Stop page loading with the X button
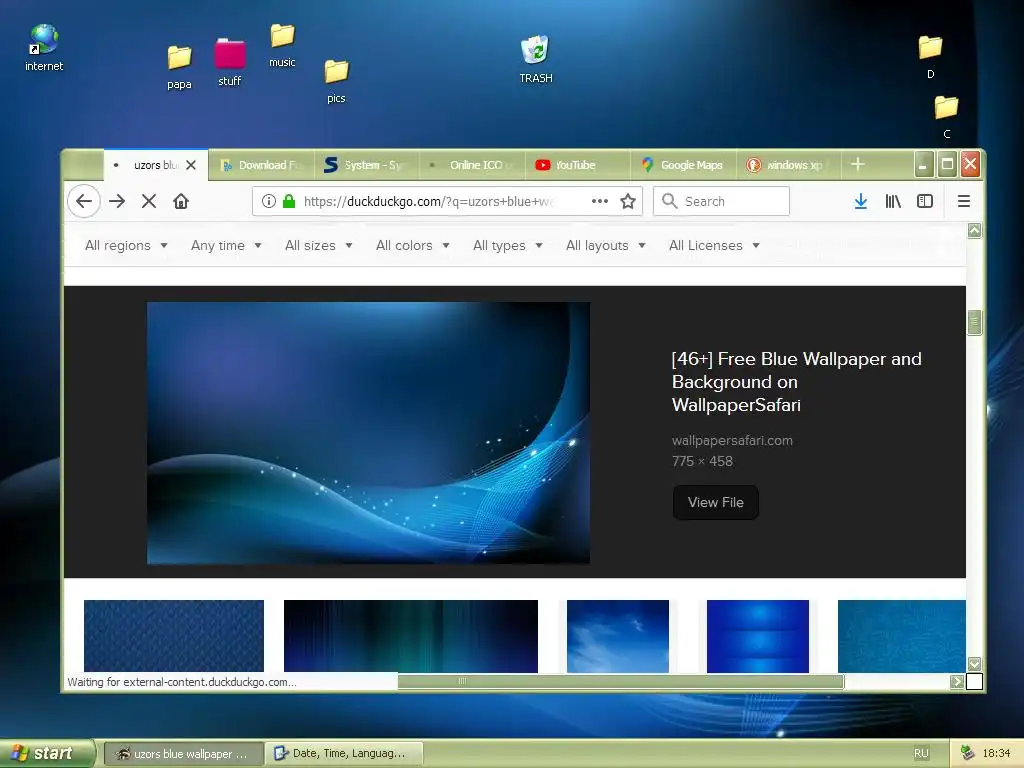 point(149,201)
